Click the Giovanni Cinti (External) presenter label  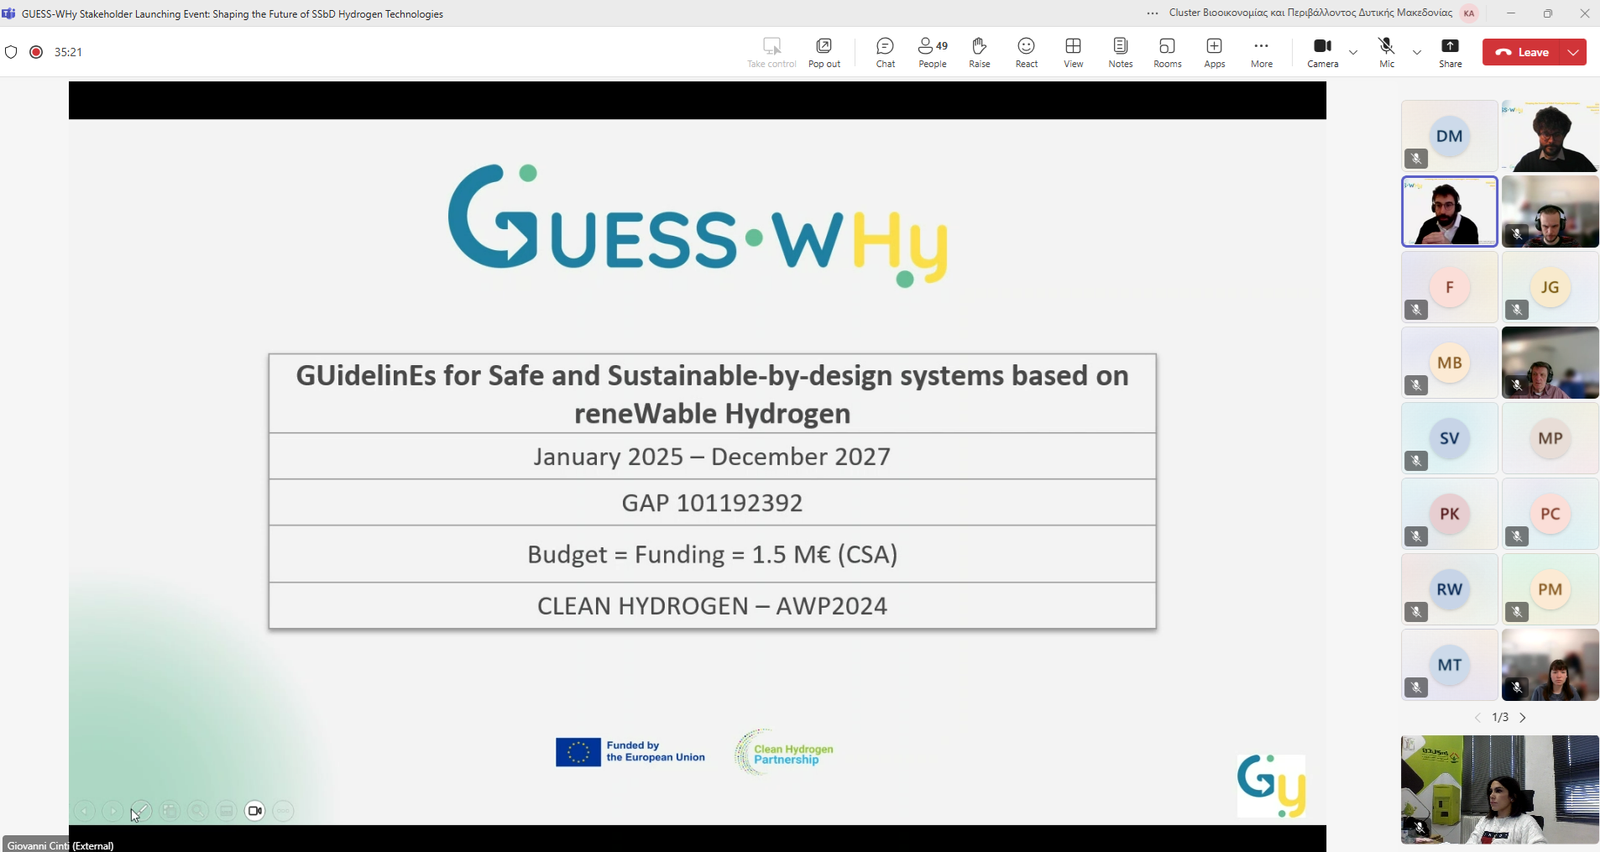tap(60, 845)
